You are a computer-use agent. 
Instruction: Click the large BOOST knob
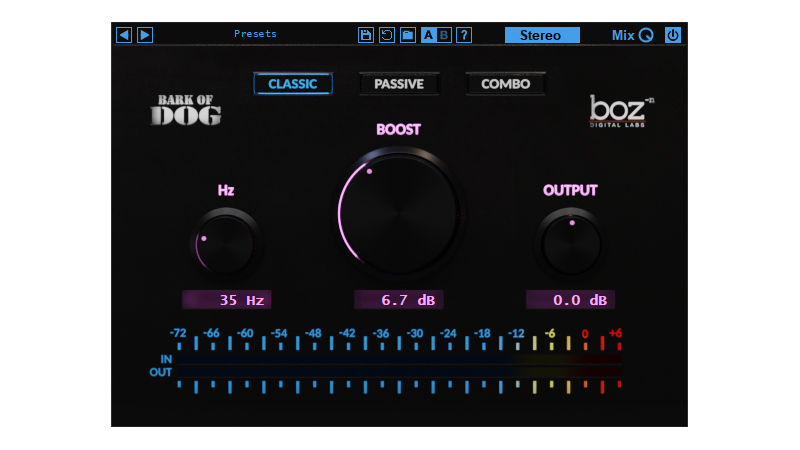pyautogui.click(x=398, y=213)
